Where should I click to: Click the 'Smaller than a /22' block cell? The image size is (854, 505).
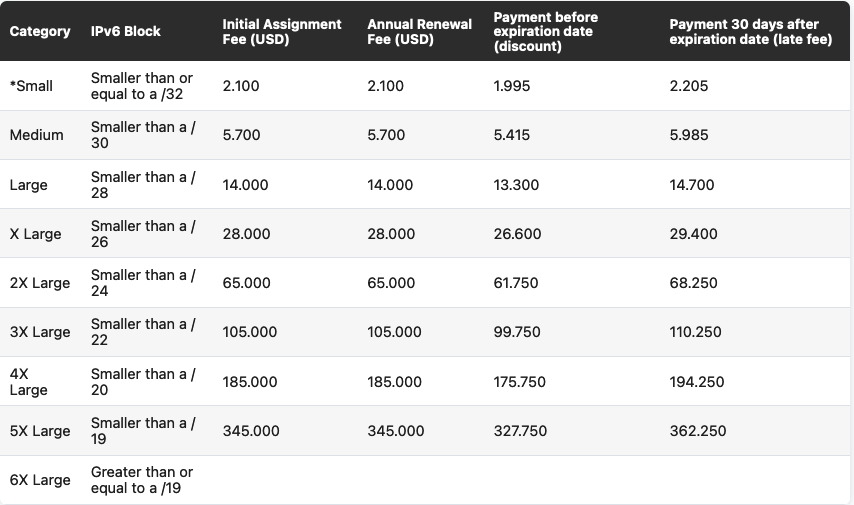click(143, 332)
